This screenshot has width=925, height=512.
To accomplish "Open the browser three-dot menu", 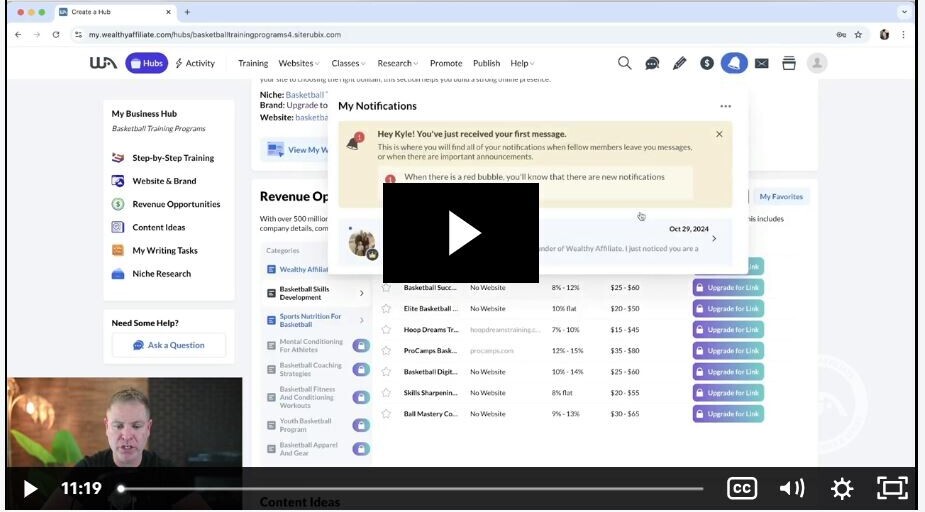I will pos(903,35).
